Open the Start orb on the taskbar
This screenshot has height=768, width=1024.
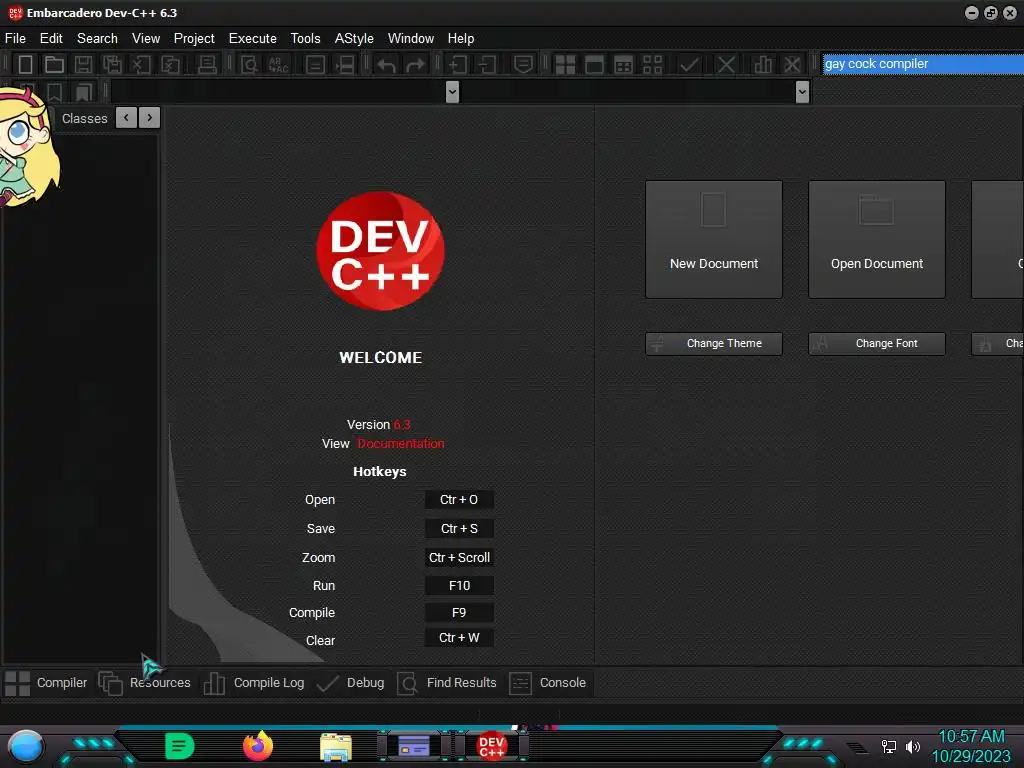[x=26, y=747]
